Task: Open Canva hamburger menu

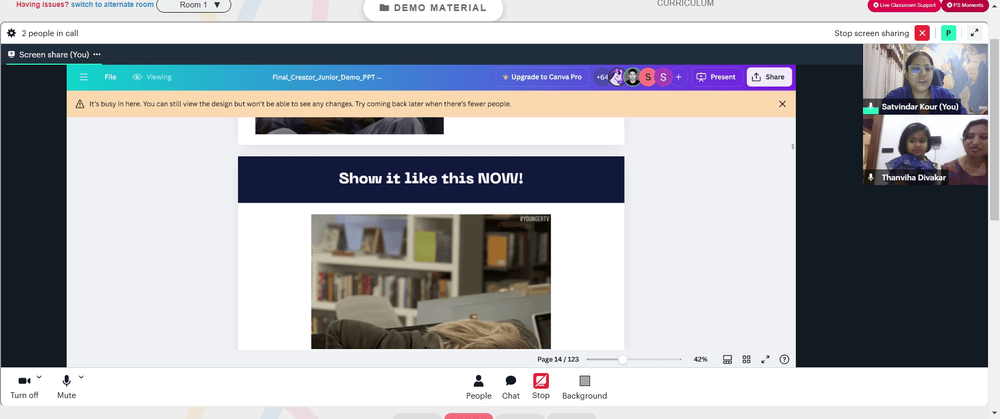Action: (84, 77)
